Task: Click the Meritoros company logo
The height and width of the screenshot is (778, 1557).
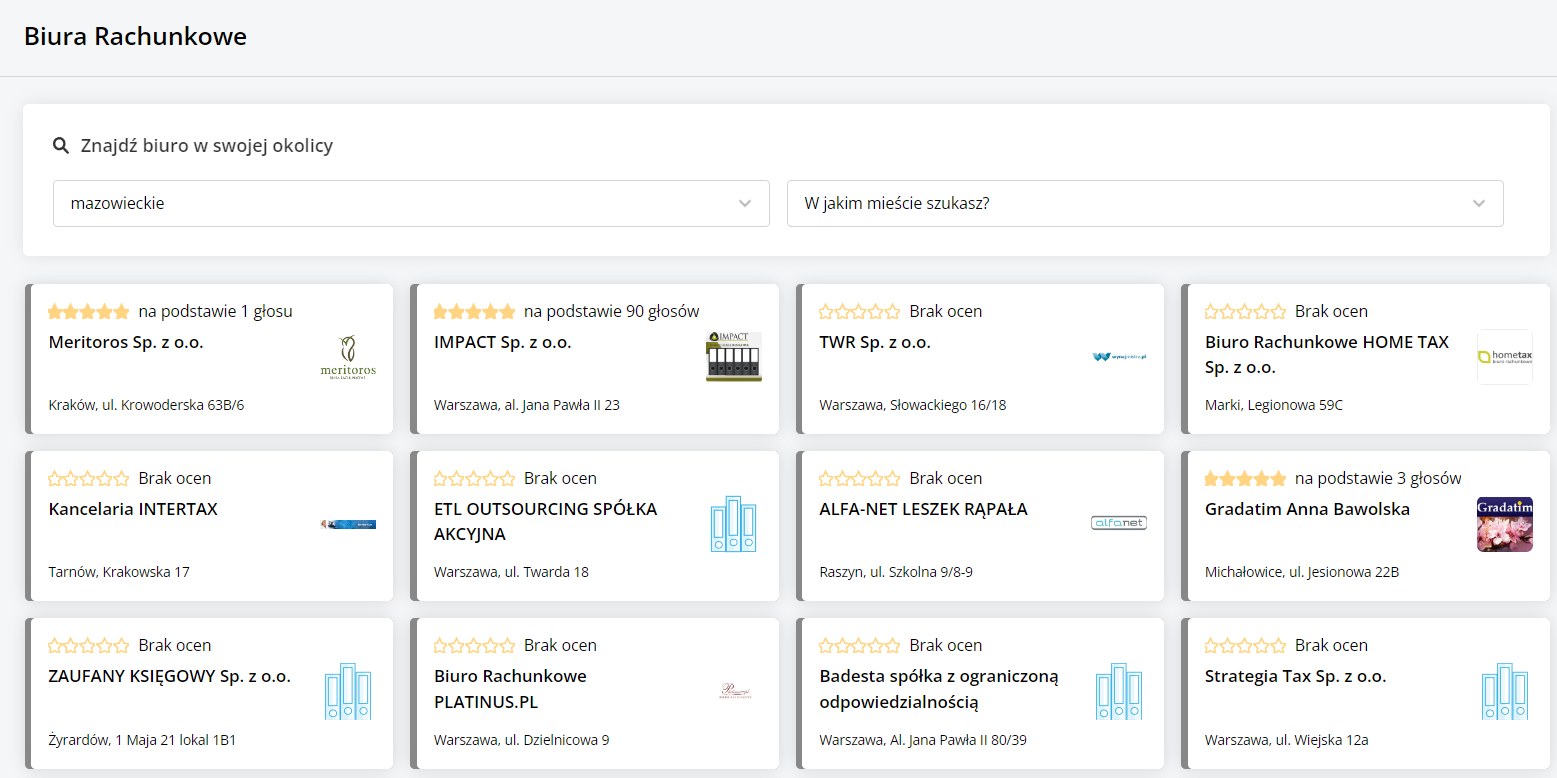Action: pos(348,358)
